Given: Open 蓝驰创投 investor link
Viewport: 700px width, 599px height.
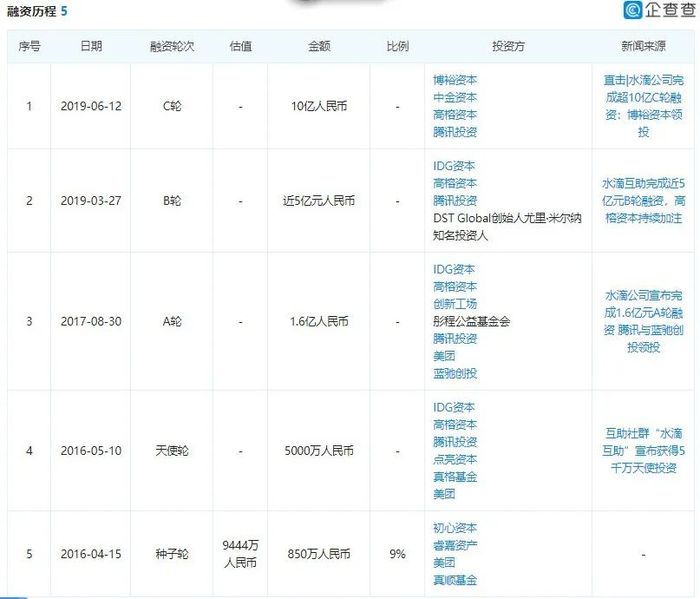Looking at the screenshot, I should click(x=455, y=374).
